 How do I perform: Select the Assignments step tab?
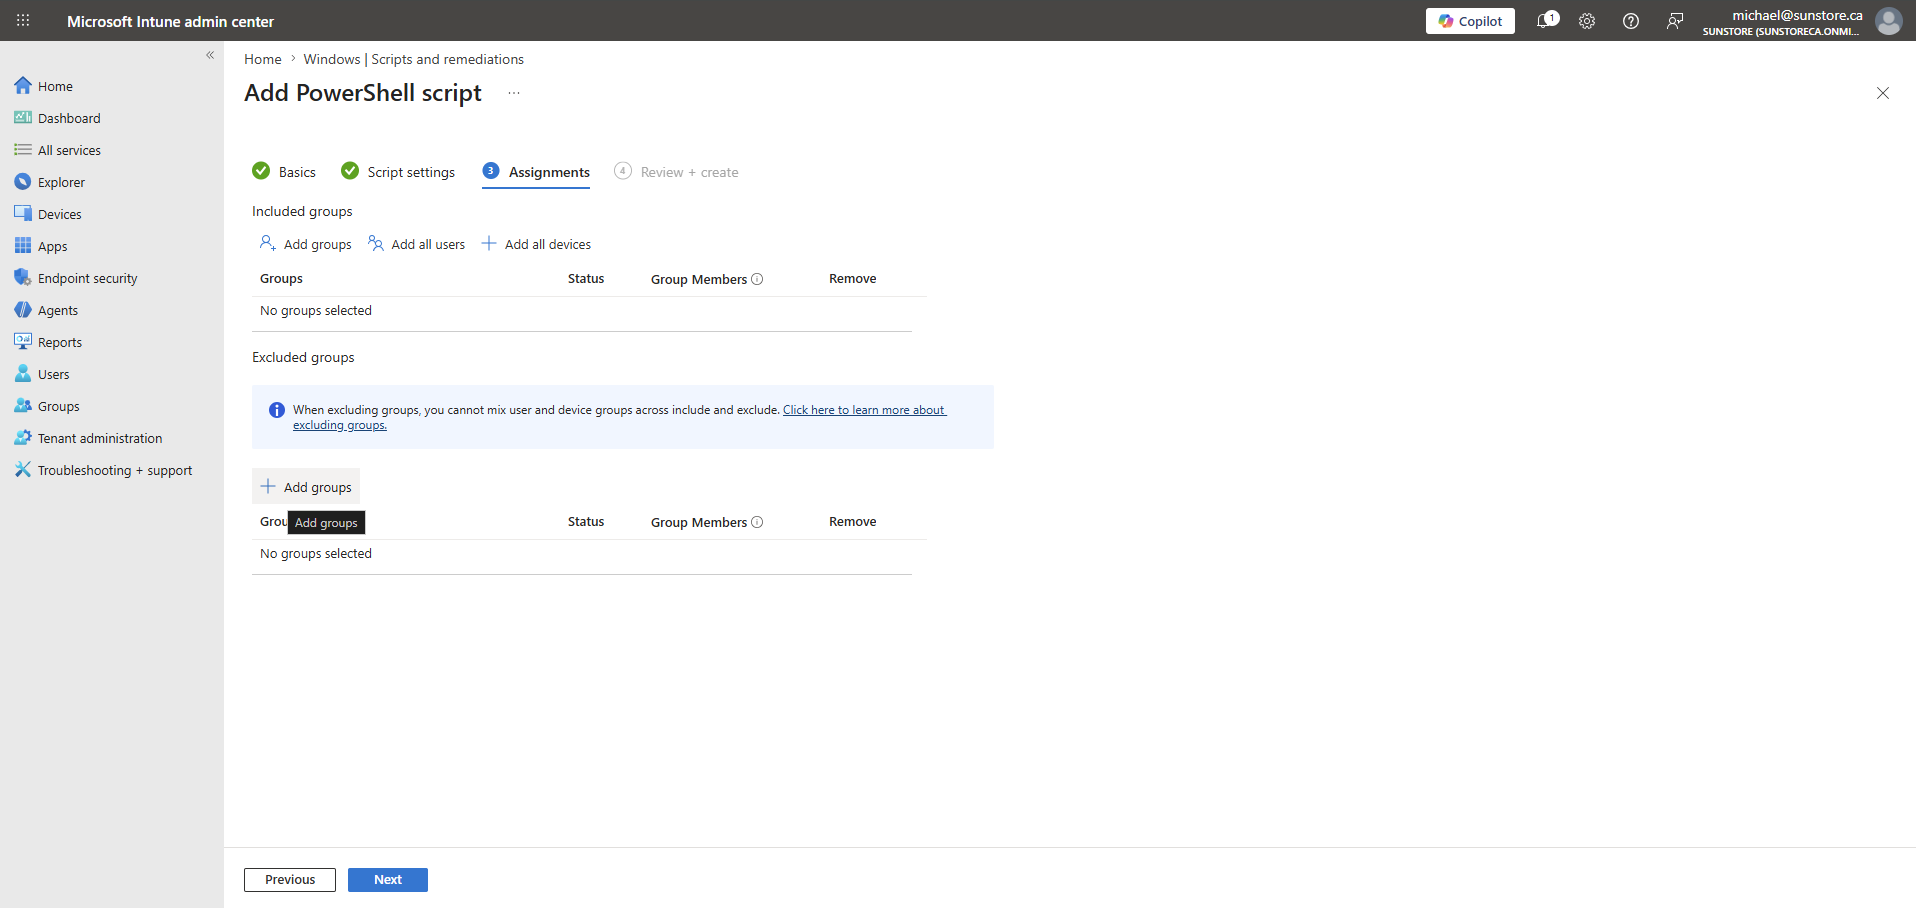[x=536, y=172]
